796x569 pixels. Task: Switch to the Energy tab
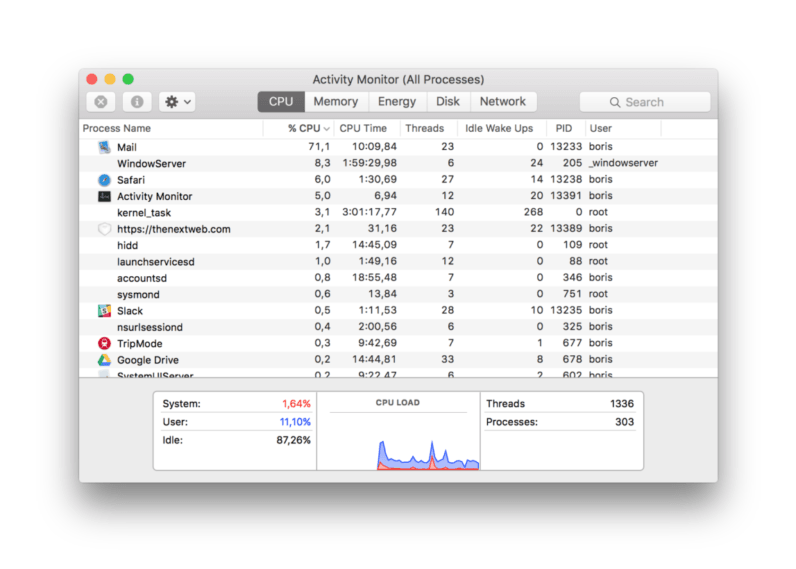397,102
